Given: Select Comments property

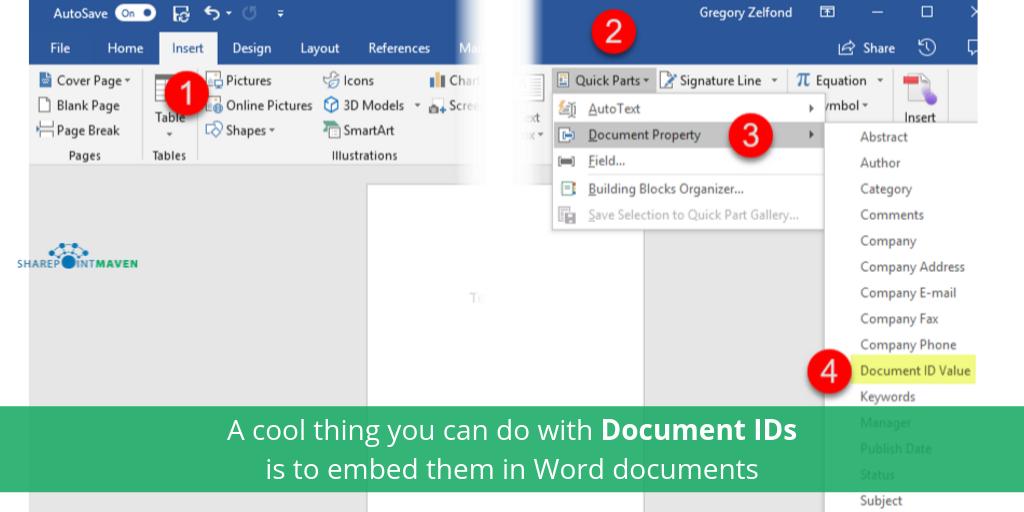Looking at the screenshot, I should [891, 215].
